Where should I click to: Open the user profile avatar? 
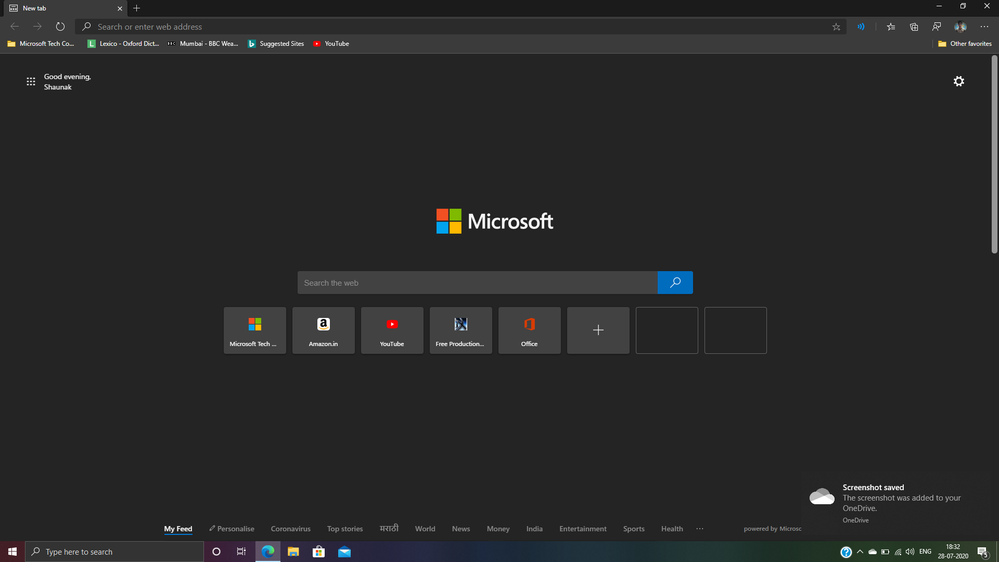960,27
